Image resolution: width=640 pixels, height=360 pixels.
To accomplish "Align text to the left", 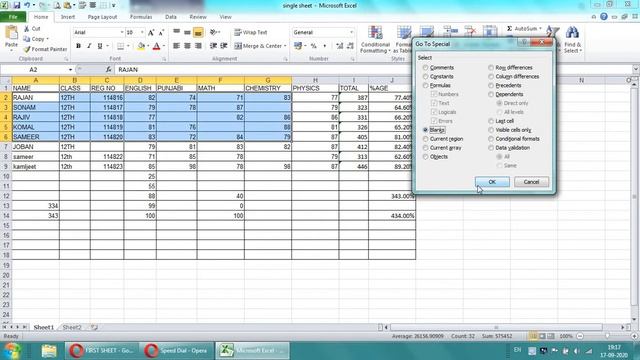I will point(176,46).
